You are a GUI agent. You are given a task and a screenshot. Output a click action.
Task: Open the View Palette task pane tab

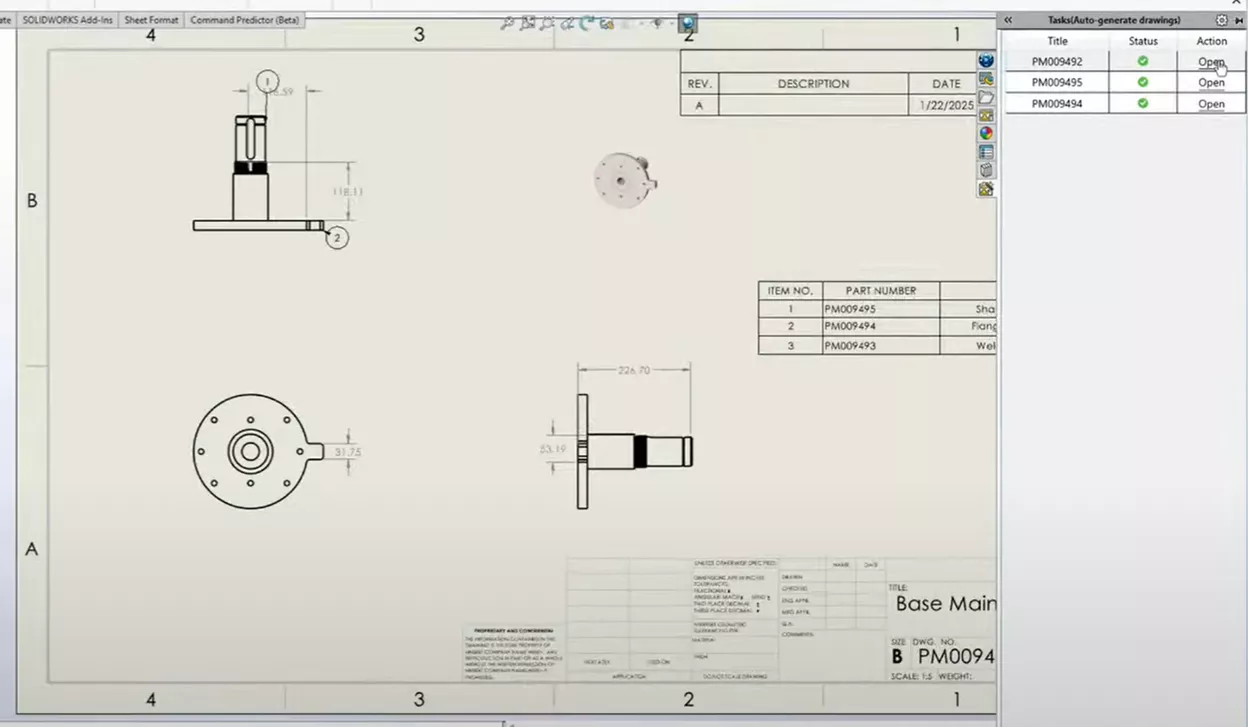point(986,115)
